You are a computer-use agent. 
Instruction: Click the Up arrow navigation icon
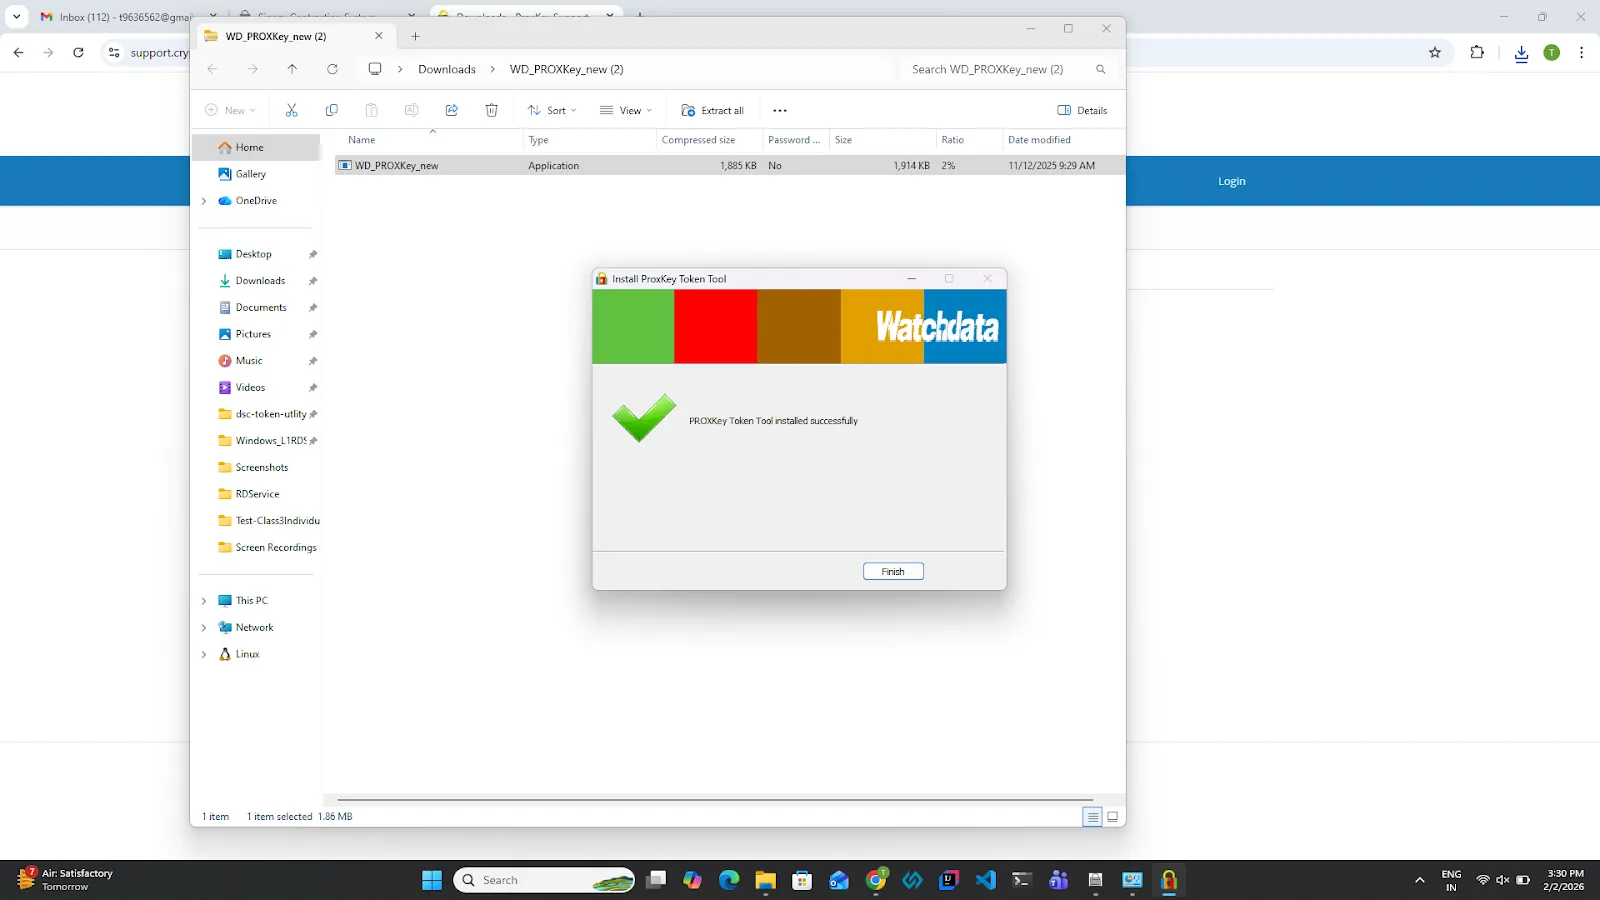point(292,69)
